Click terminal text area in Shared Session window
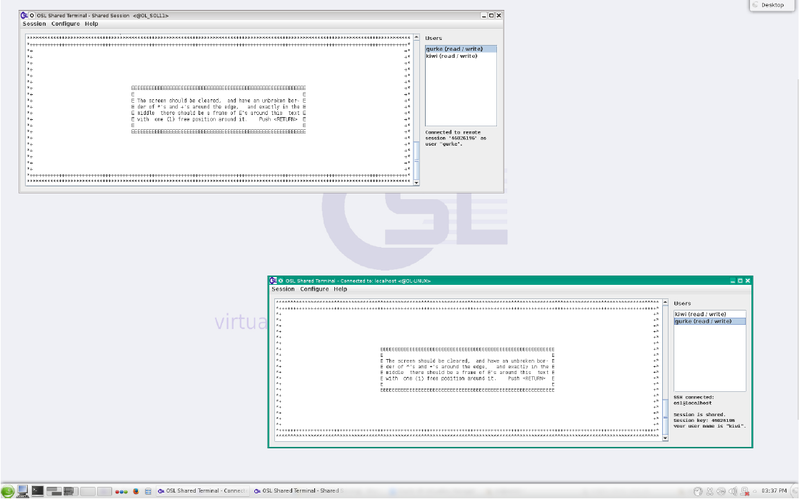This screenshot has width=800, height=499. pyautogui.click(x=219, y=110)
